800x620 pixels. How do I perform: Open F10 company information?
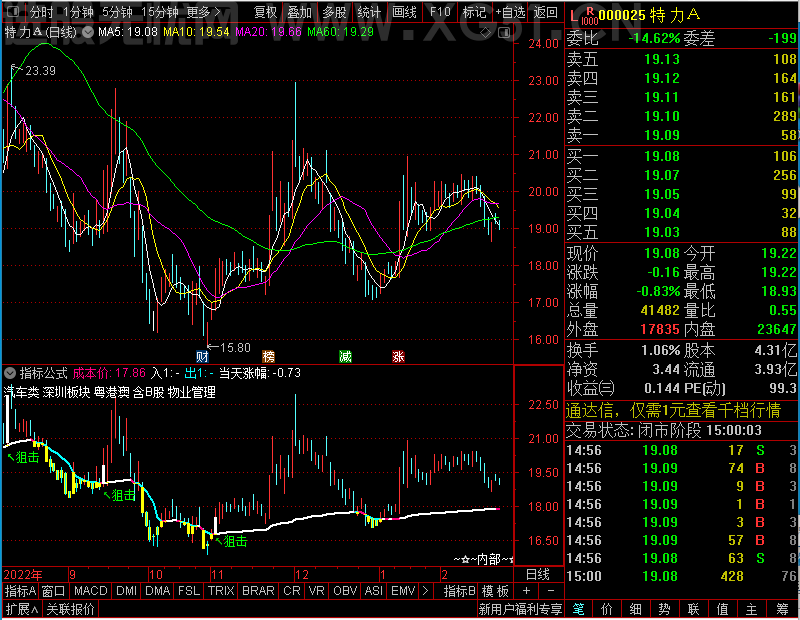[440, 12]
